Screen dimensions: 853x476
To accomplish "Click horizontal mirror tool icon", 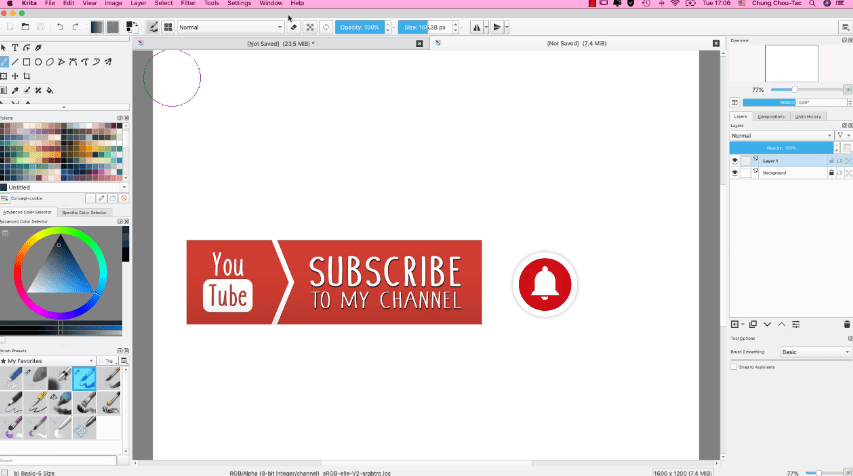I will (x=477, y=27).
